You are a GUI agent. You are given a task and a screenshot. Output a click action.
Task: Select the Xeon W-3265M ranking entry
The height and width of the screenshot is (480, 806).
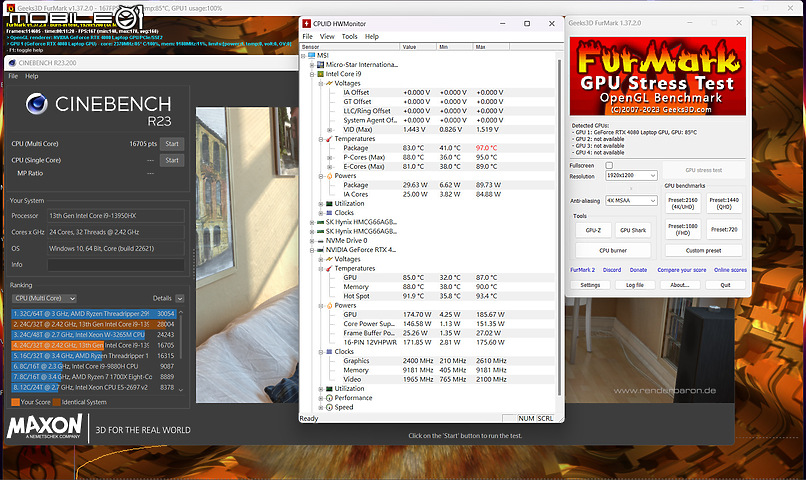(x=94, y=335)
